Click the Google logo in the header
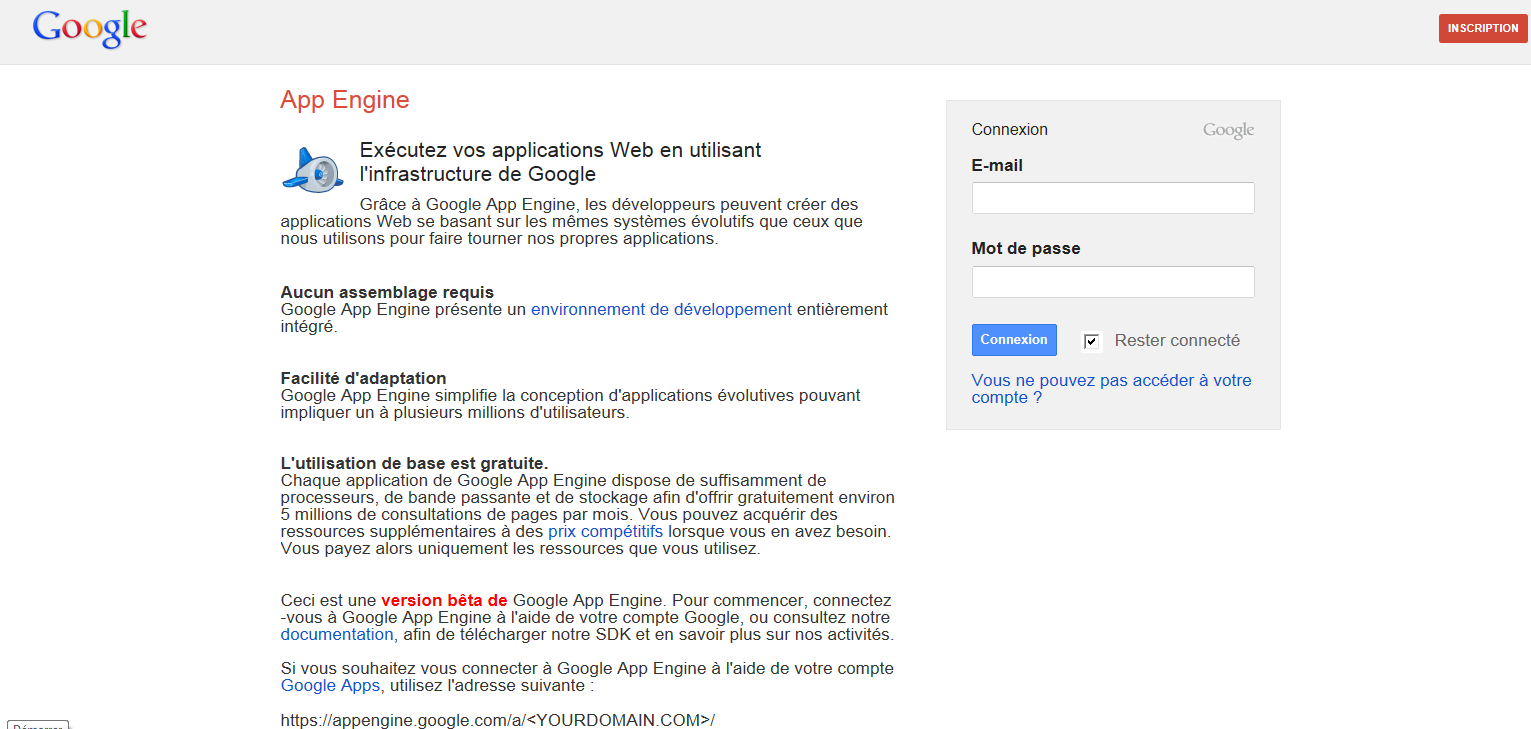Screen dimensions: 1531x729 pos(90,28)
